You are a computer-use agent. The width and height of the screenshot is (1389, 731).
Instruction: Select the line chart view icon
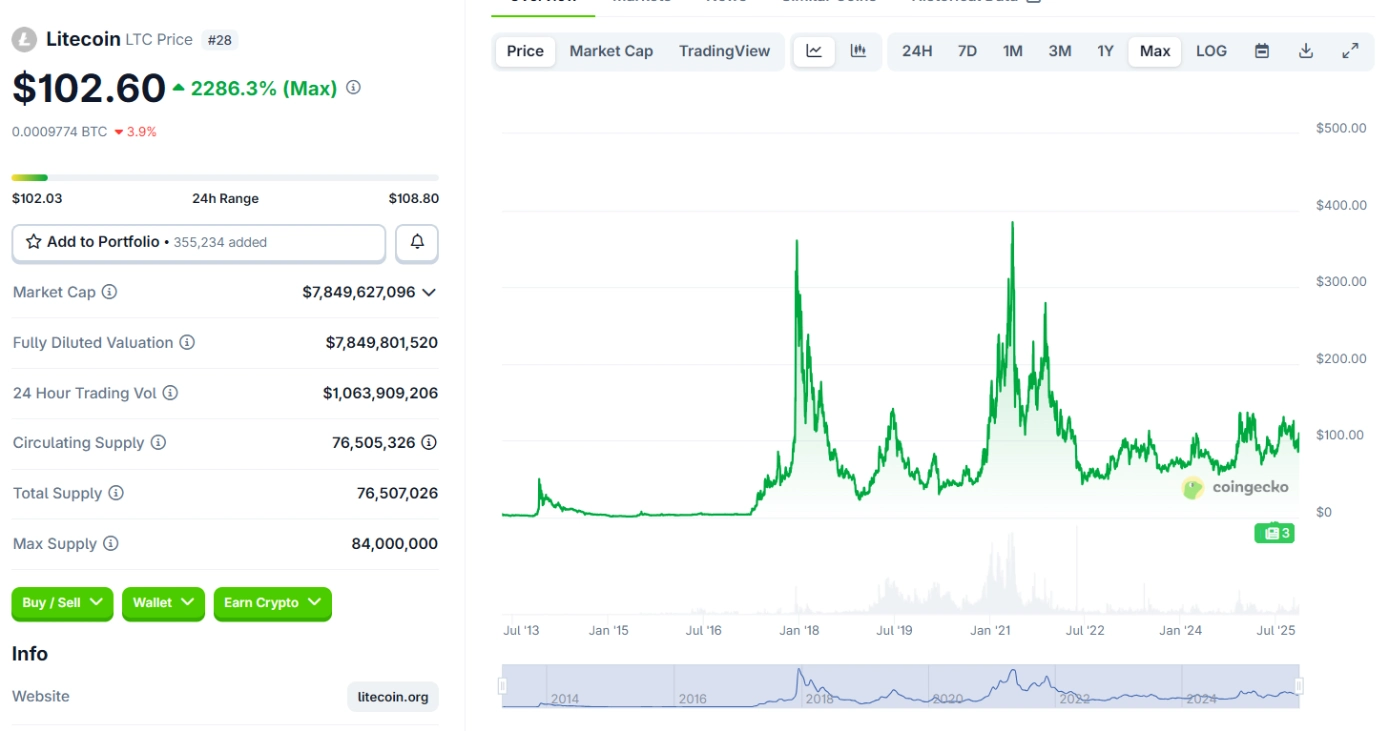[814, 51]
